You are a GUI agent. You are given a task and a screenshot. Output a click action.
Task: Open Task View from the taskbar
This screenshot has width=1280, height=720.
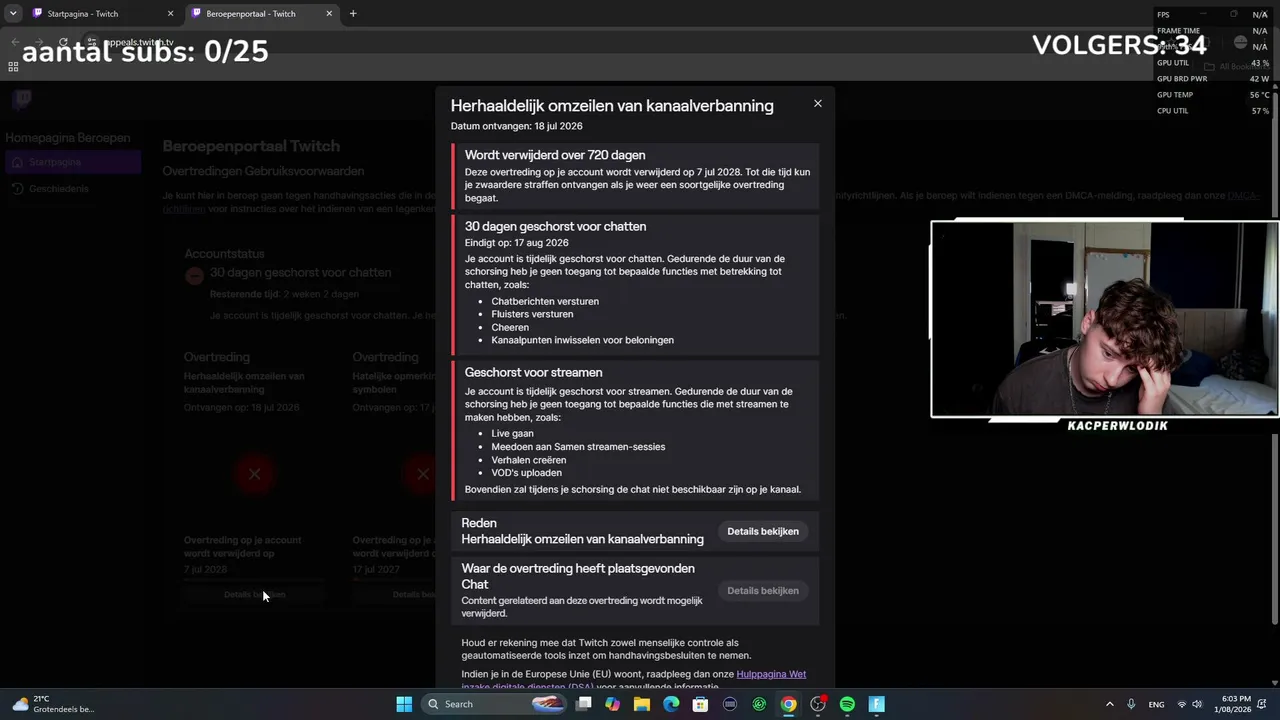(x=584, y=704)
